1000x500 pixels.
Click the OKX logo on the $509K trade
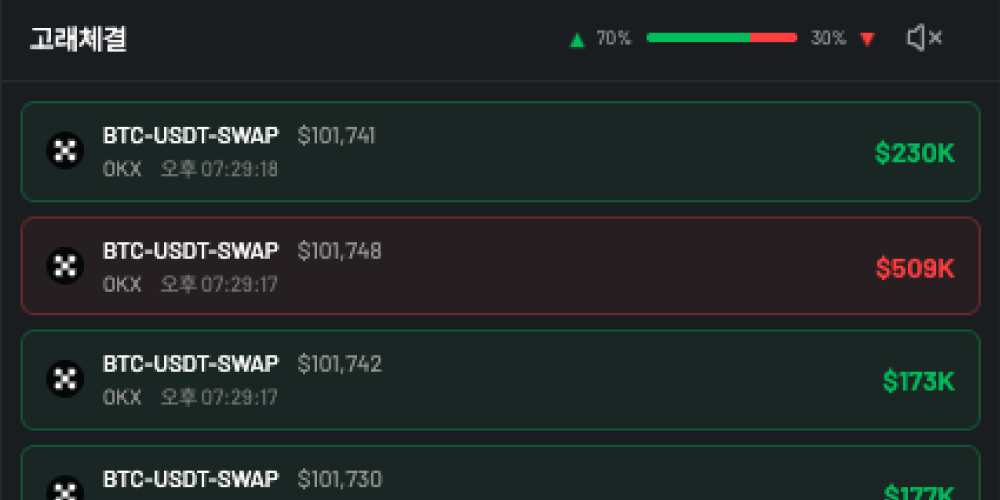coord(66,265)
